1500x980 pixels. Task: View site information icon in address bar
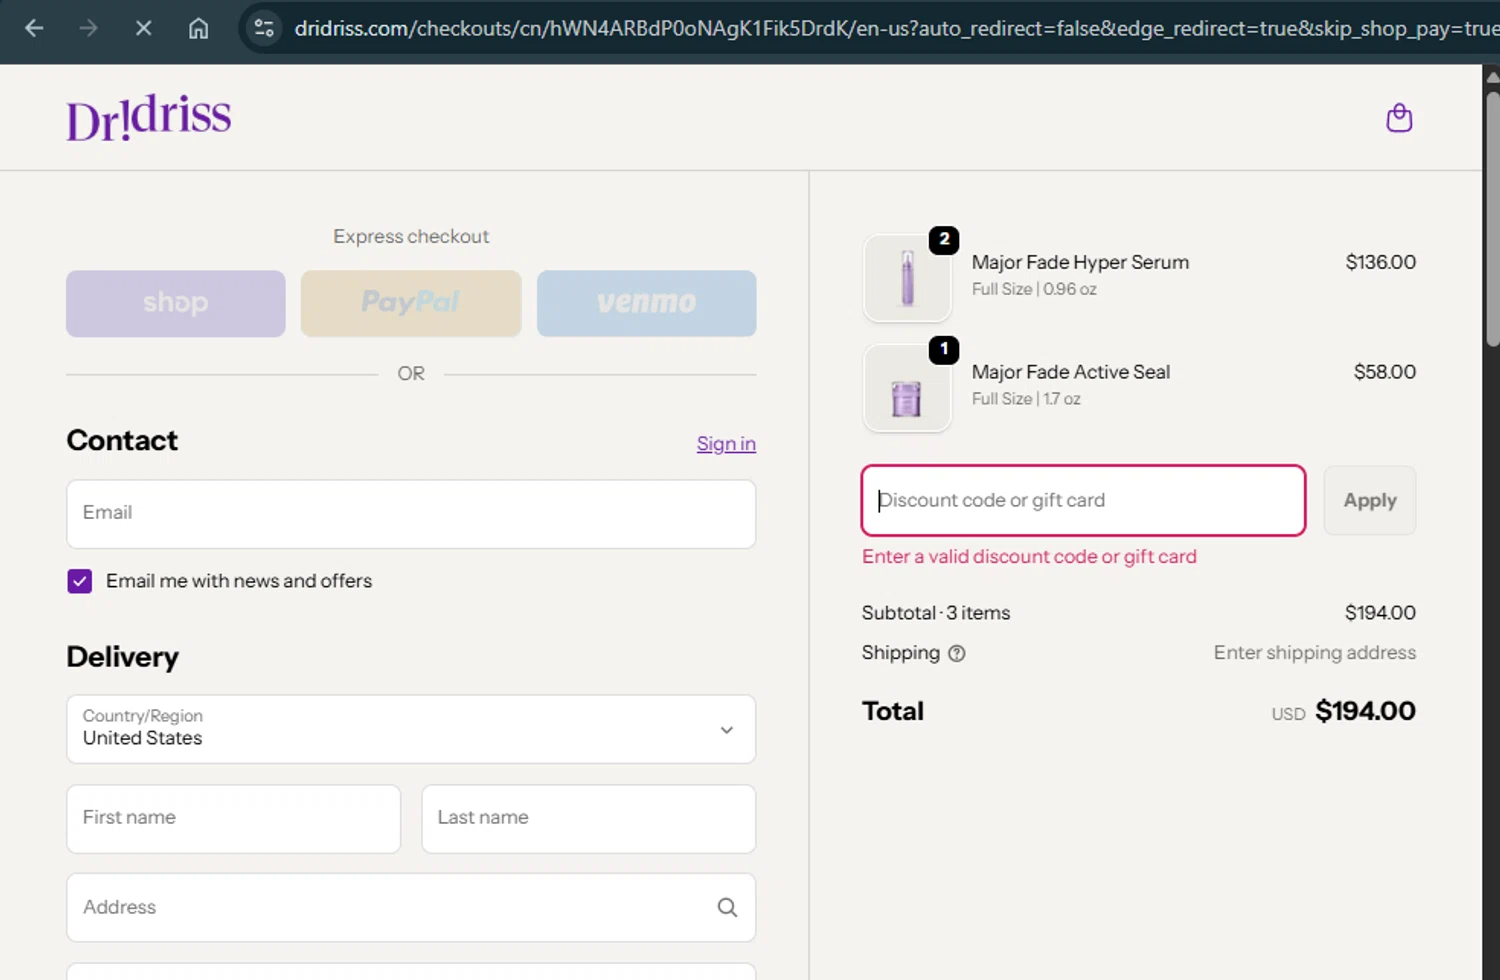coord(264,28)
